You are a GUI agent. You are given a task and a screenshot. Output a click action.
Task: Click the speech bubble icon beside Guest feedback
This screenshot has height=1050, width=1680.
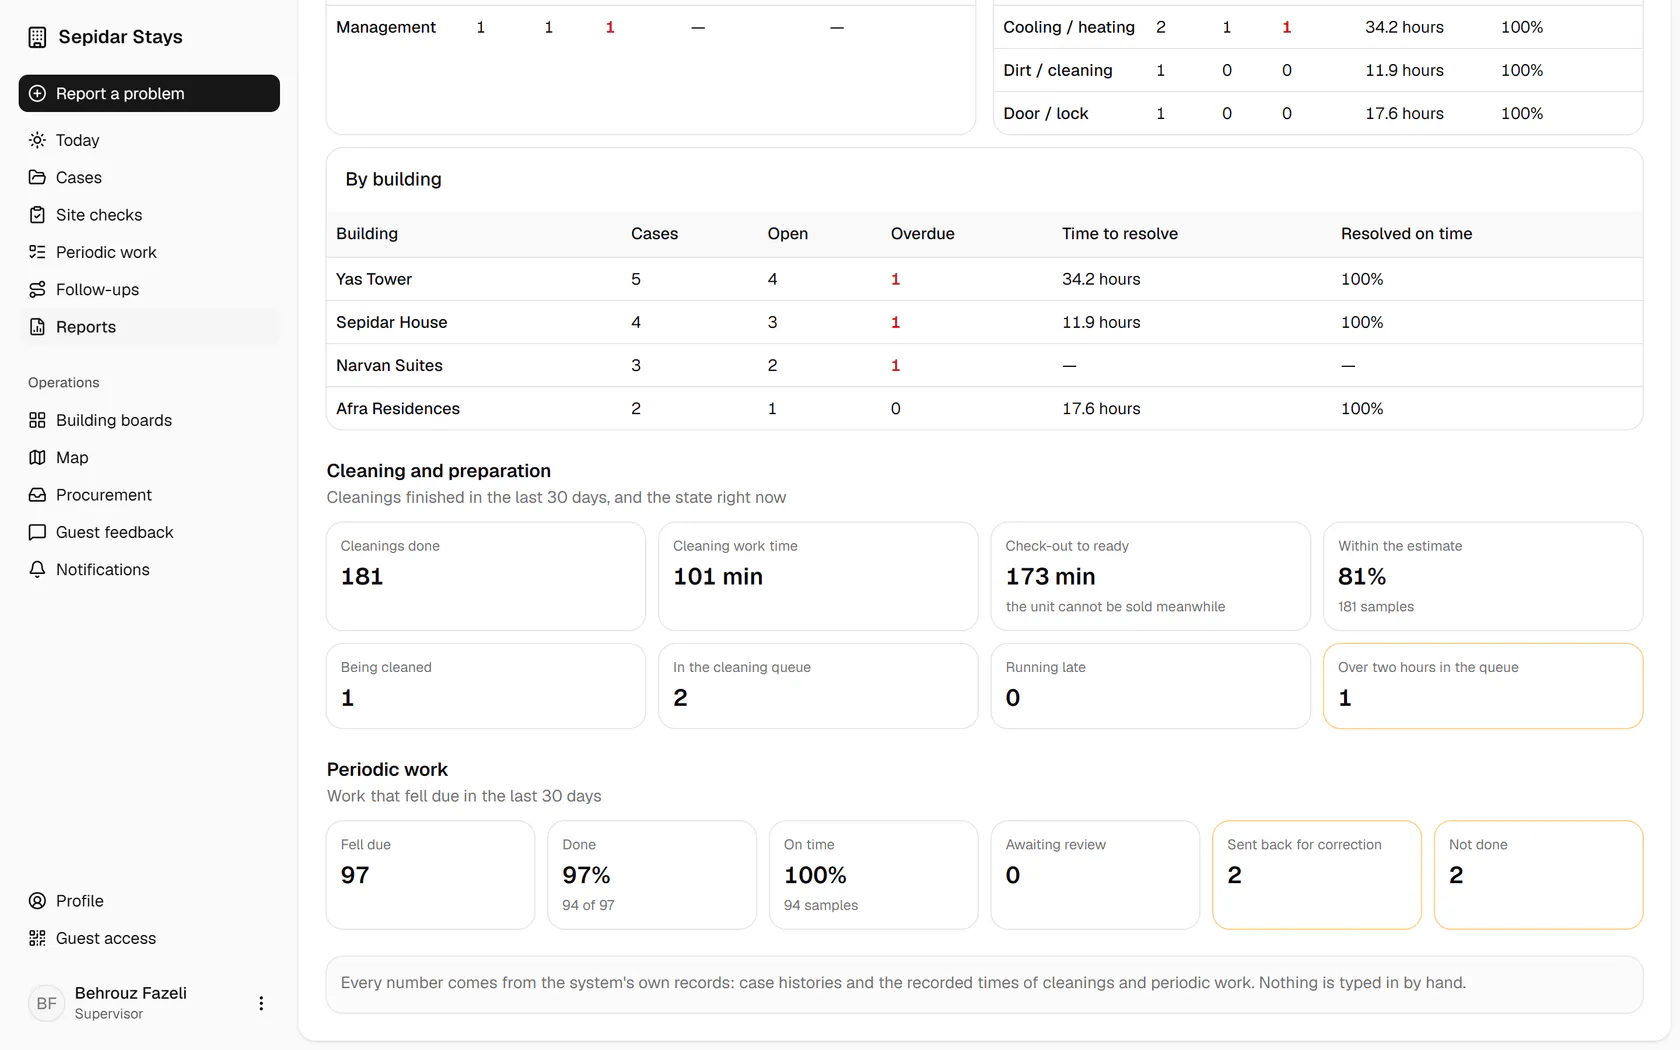click(37, 532)
